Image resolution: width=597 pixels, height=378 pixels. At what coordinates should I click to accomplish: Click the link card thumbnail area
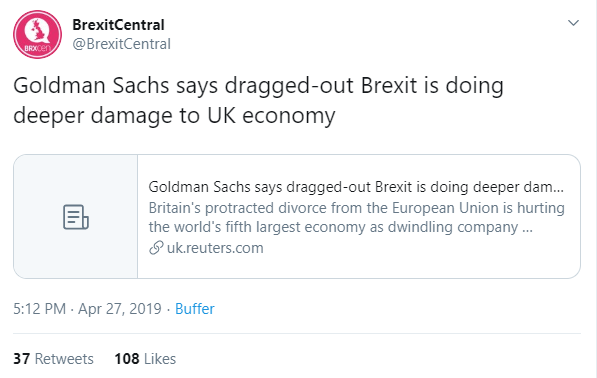[x=76, y=216]
